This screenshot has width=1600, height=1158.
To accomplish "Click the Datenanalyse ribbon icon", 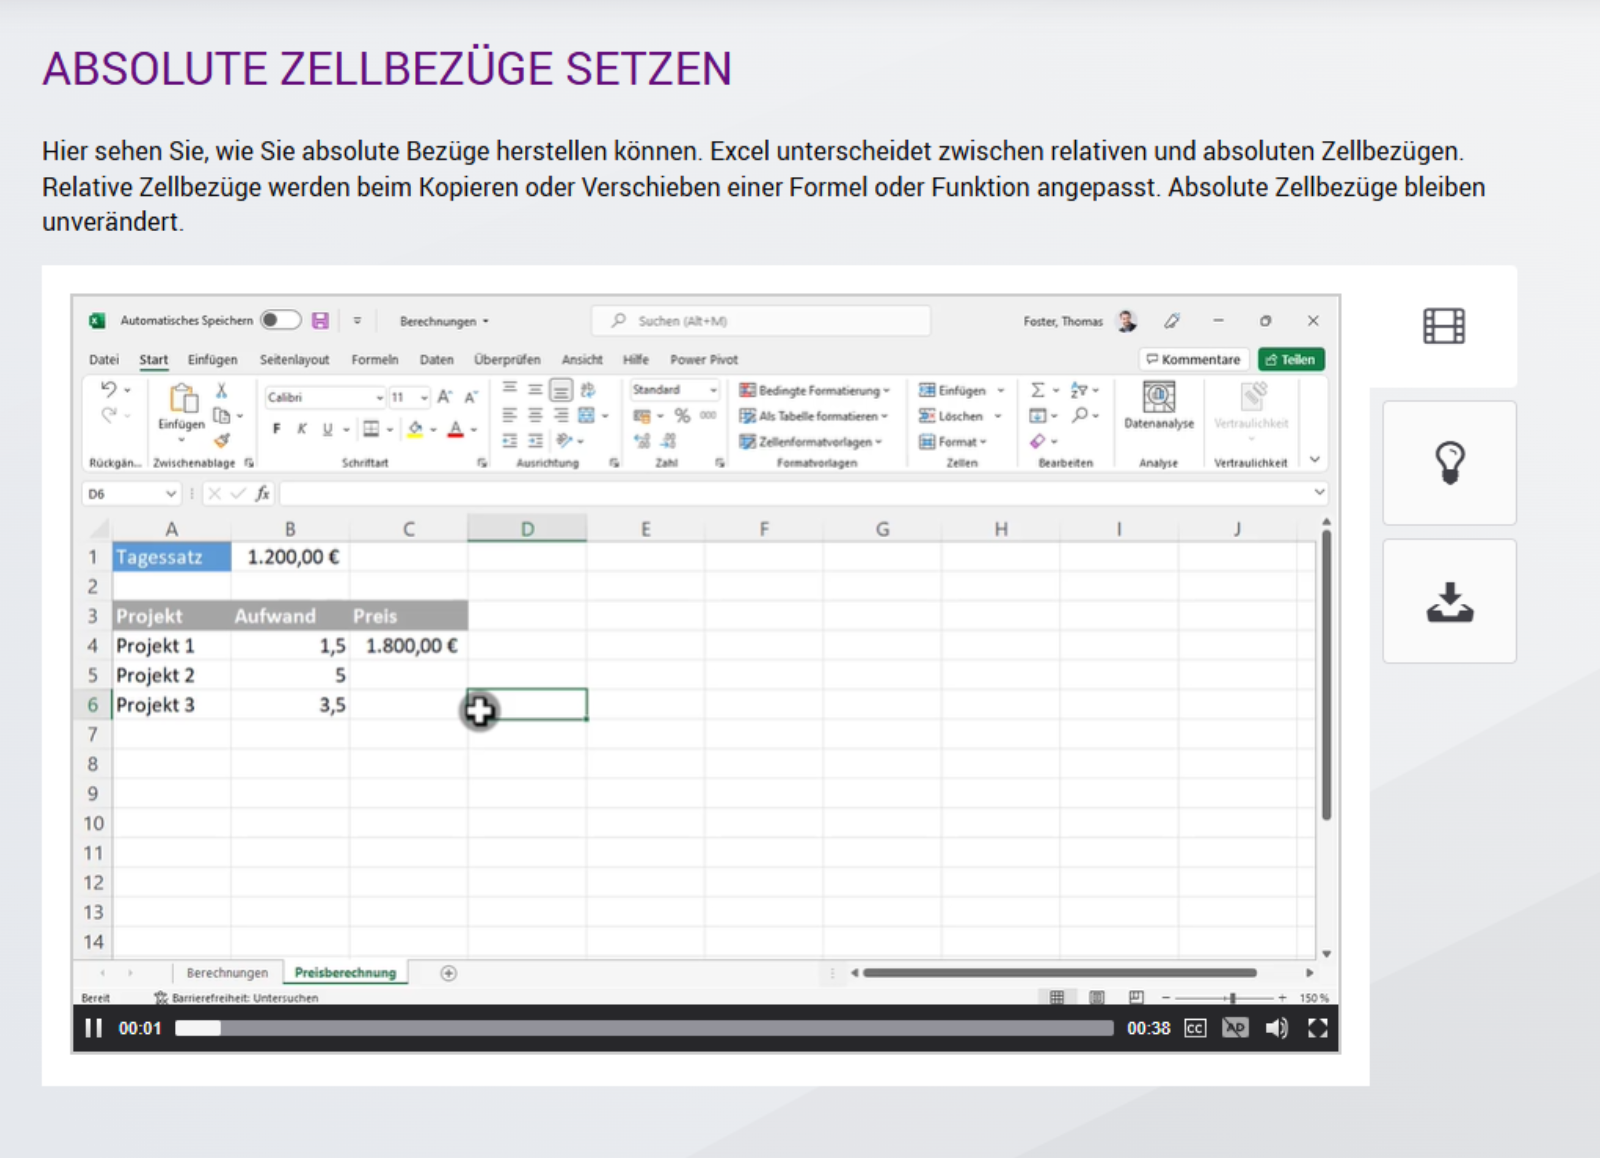I will (1158, 405).
